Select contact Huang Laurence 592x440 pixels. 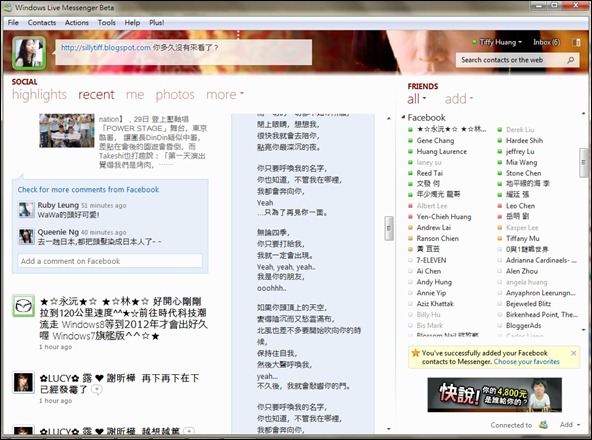pos(442,151)
